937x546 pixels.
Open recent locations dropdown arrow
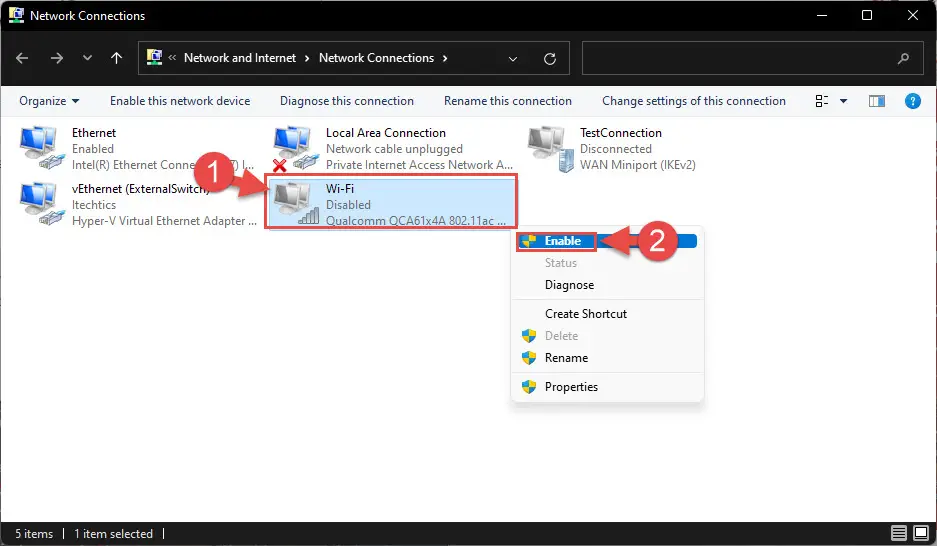(87, 58)
